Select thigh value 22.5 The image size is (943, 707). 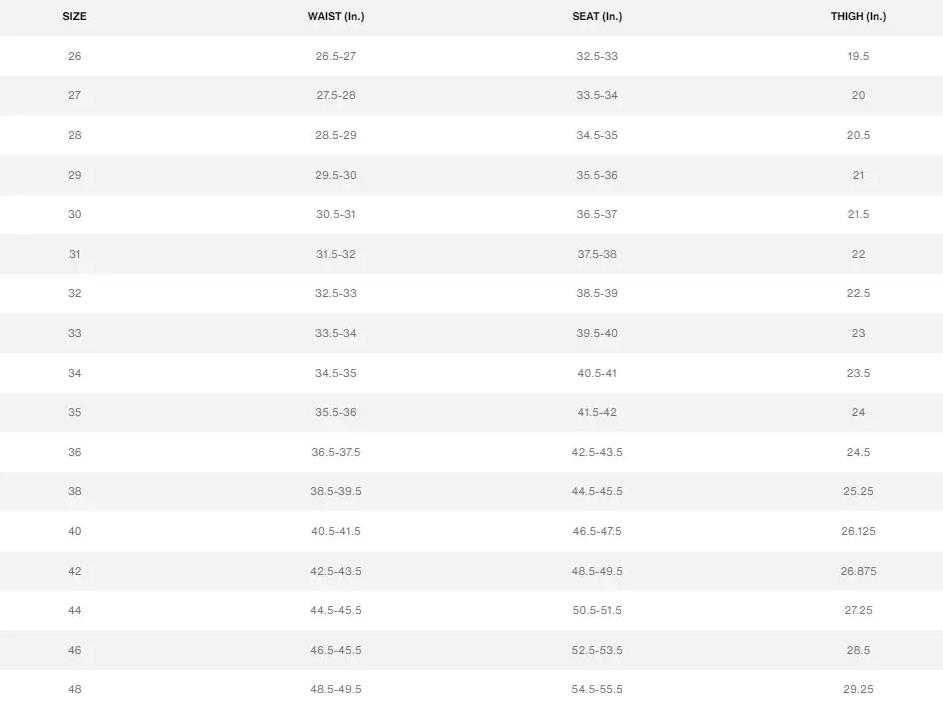coord(858,293)
